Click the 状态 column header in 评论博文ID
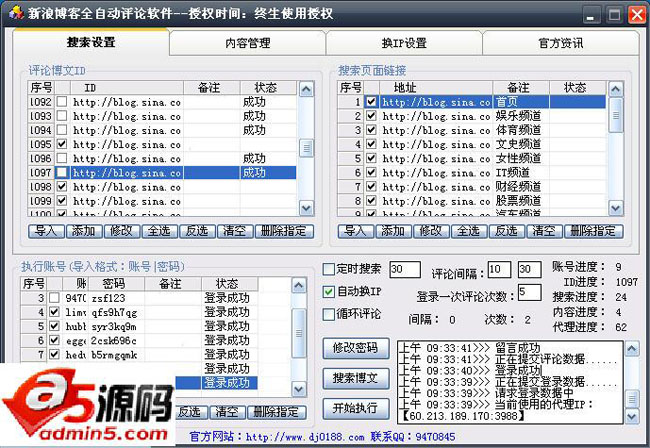The height and width of the screenshot is (448, 650). point(268,88)
